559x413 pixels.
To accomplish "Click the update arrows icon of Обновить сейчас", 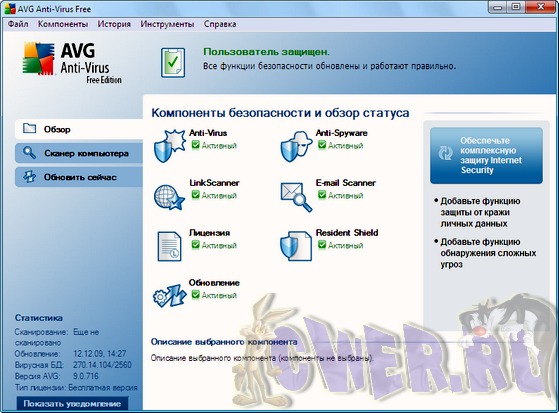I will click(x=29, y=177).
